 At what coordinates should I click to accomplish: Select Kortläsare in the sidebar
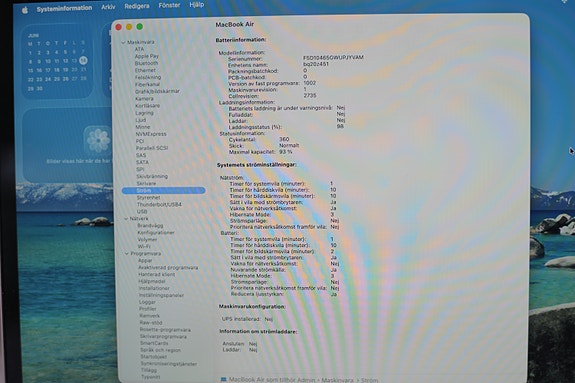147,106
